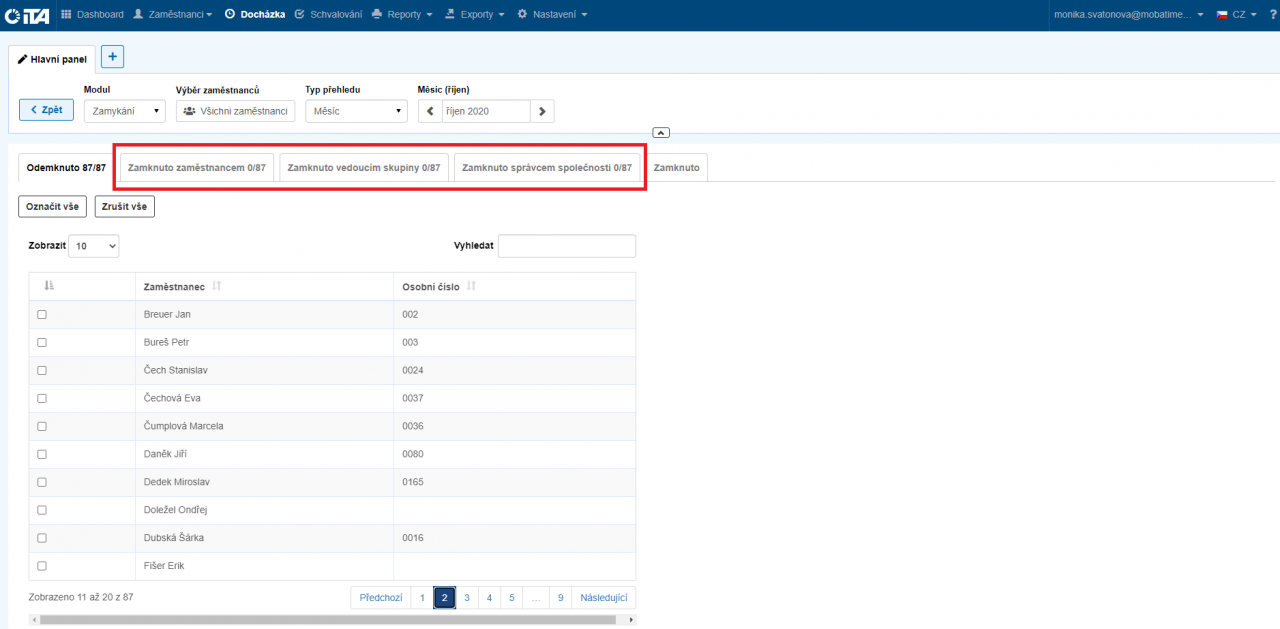The height and width of the screenshot is (629, 1280).
Task: Click the help question mark icon
Action: click(x=1272, y=15)
